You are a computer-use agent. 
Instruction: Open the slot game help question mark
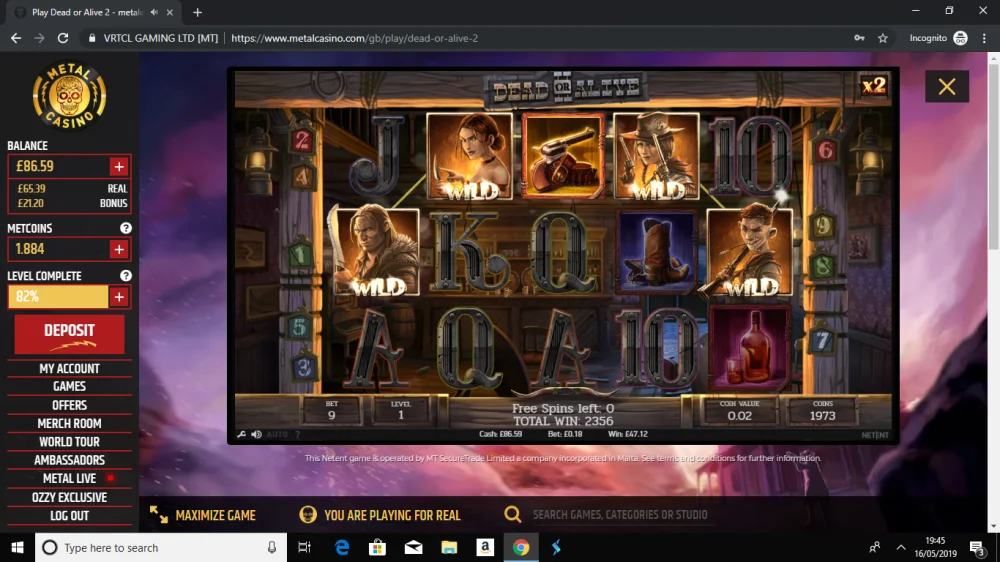point(297,434)
